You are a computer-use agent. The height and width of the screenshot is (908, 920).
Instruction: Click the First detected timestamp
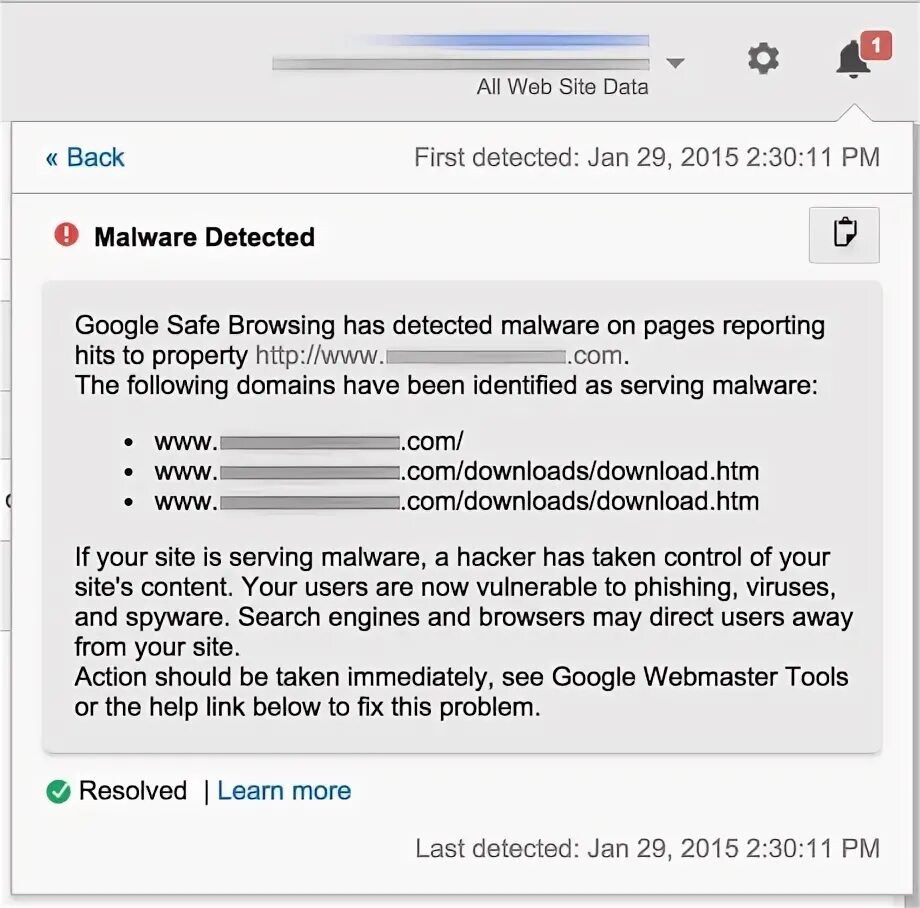pos(647,157)
